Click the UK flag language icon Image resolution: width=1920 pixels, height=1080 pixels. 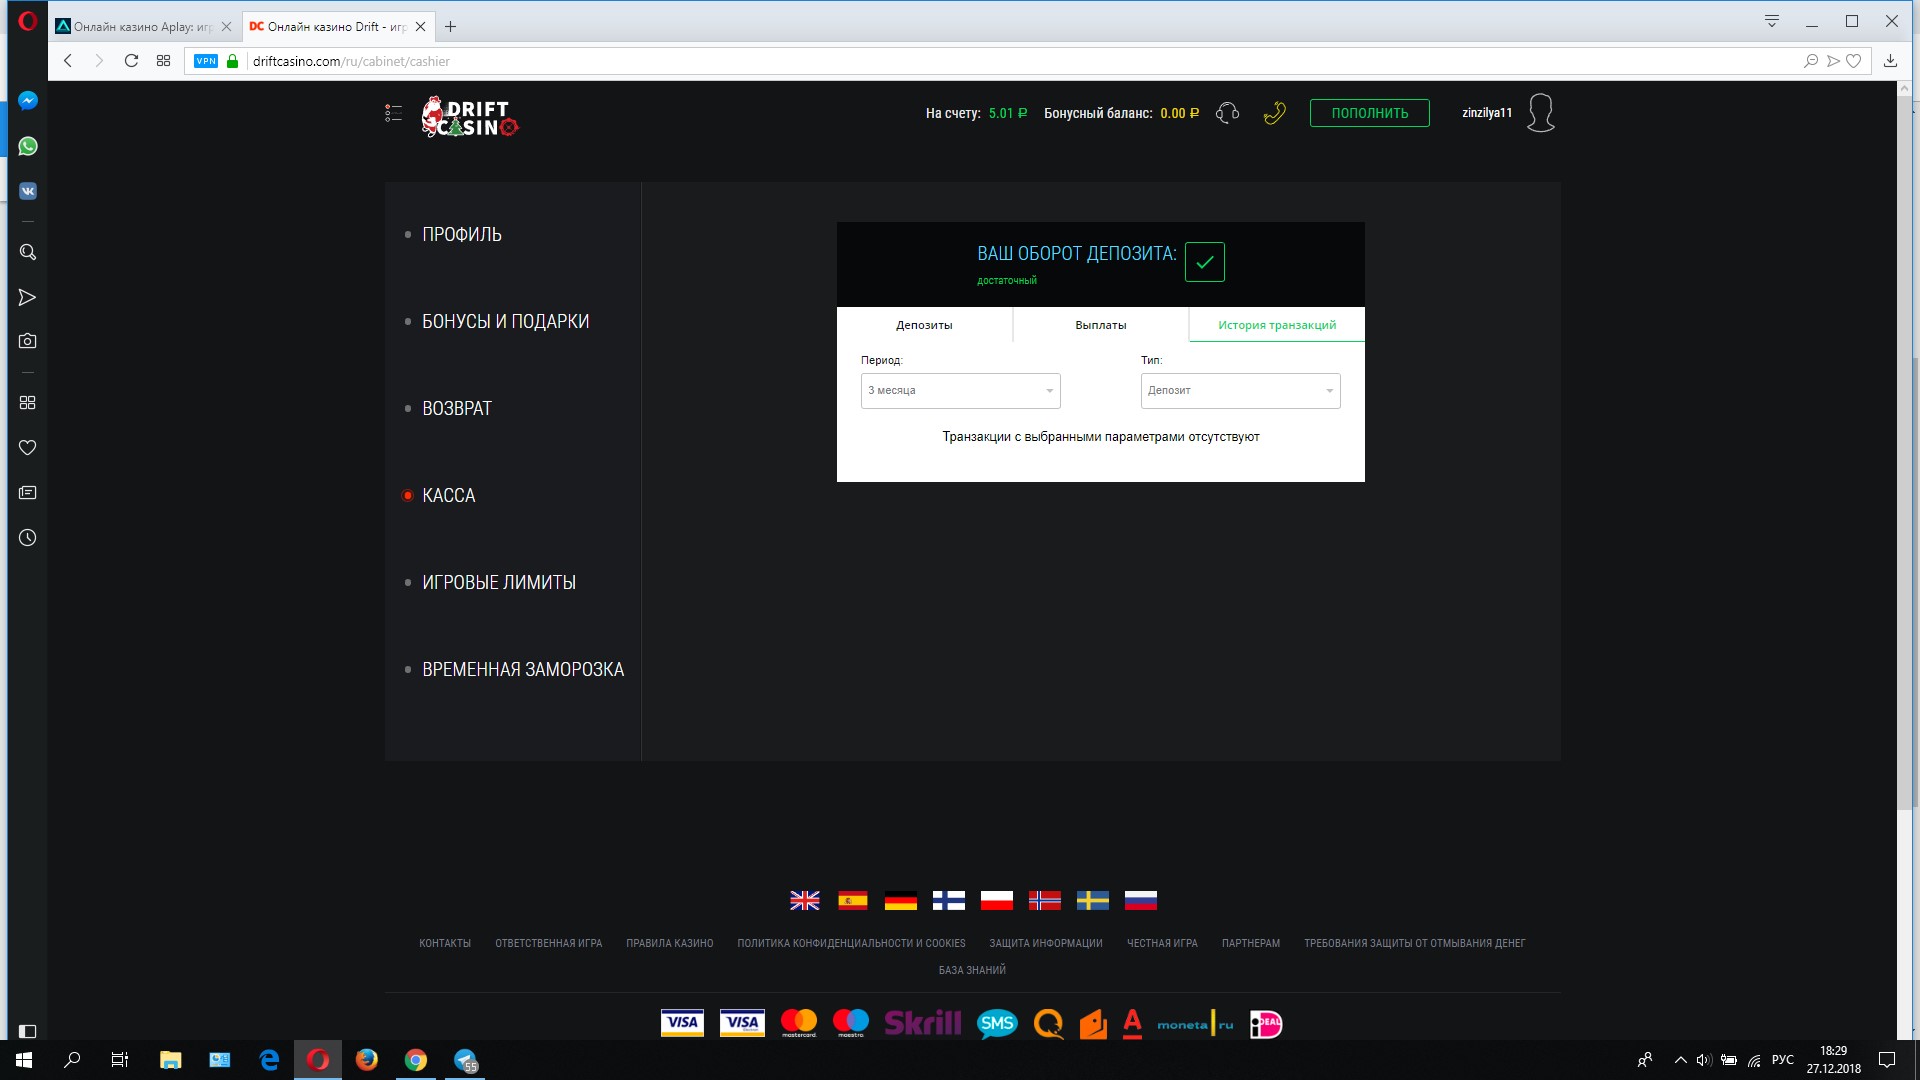(804, 900)
